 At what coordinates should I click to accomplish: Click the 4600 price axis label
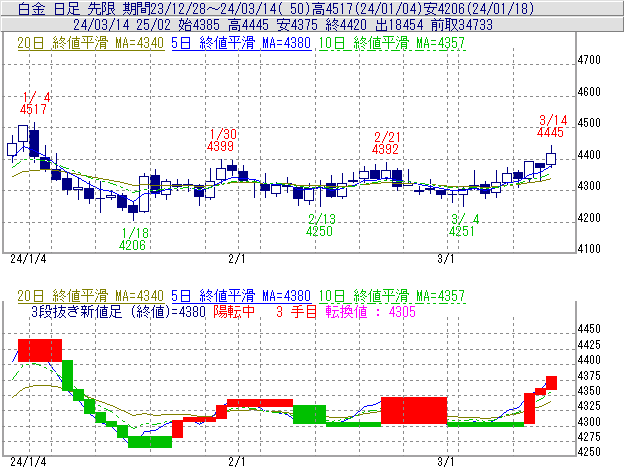(589, 92)
